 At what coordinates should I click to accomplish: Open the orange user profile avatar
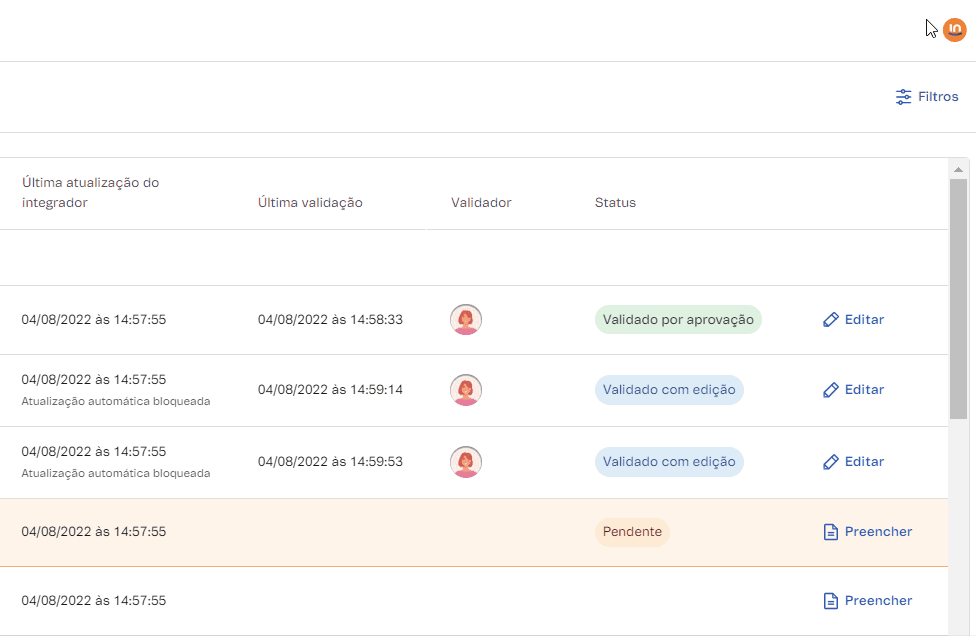click(x=954, y=30)
